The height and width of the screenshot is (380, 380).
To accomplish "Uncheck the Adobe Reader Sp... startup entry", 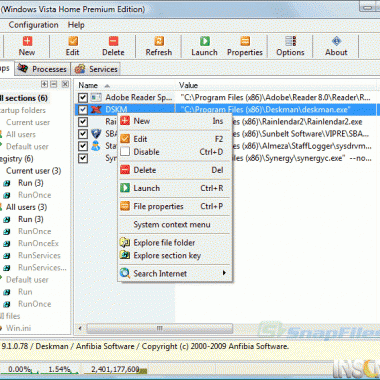I will click(83, 98).
